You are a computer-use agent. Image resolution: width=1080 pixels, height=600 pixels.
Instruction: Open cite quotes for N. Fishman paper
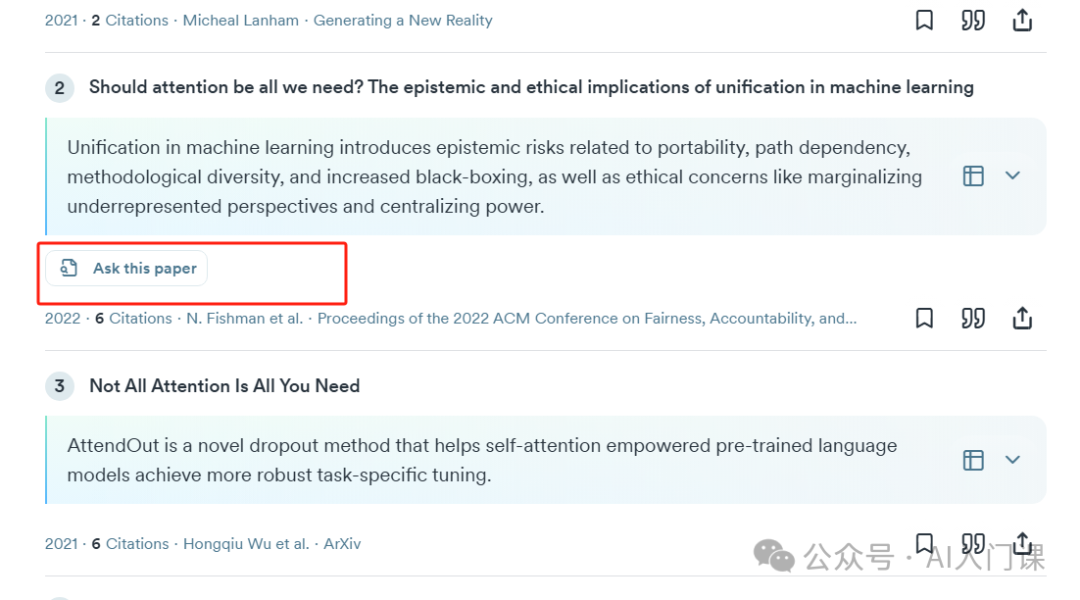click(x=973, y=318)
